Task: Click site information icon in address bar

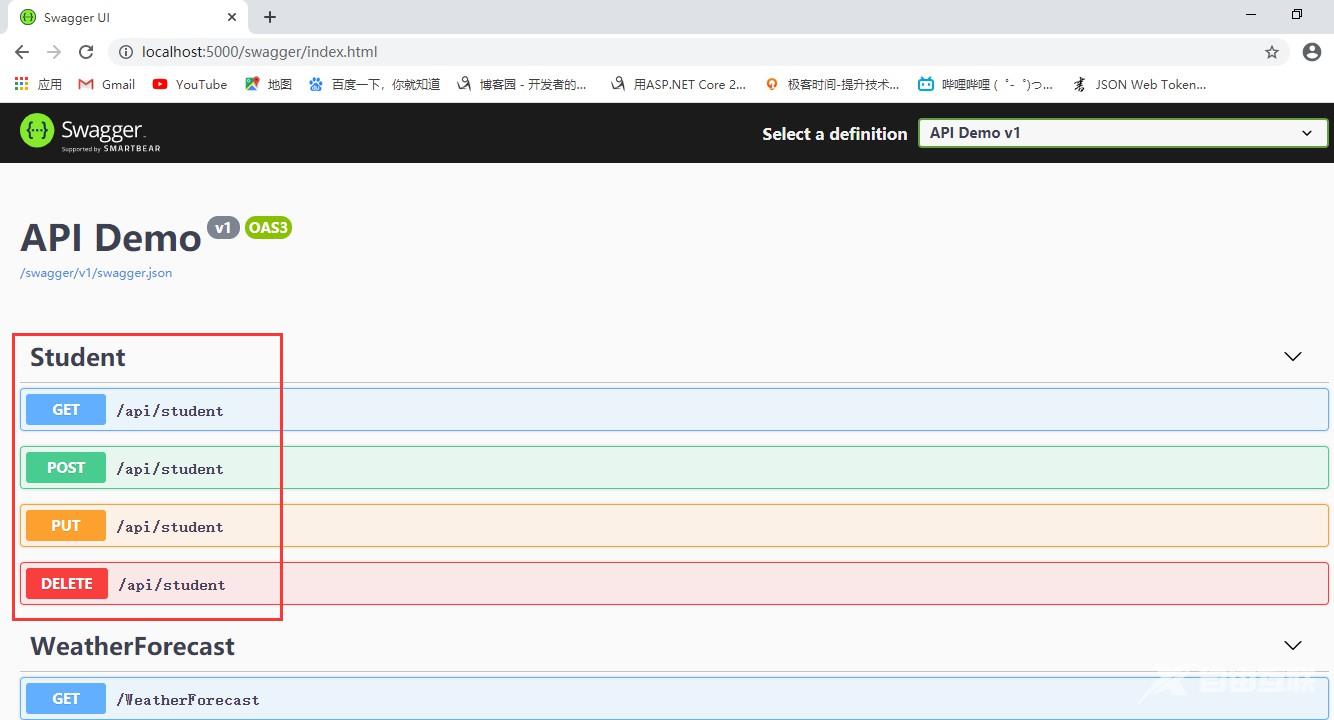Action: (x=126, y=52)
